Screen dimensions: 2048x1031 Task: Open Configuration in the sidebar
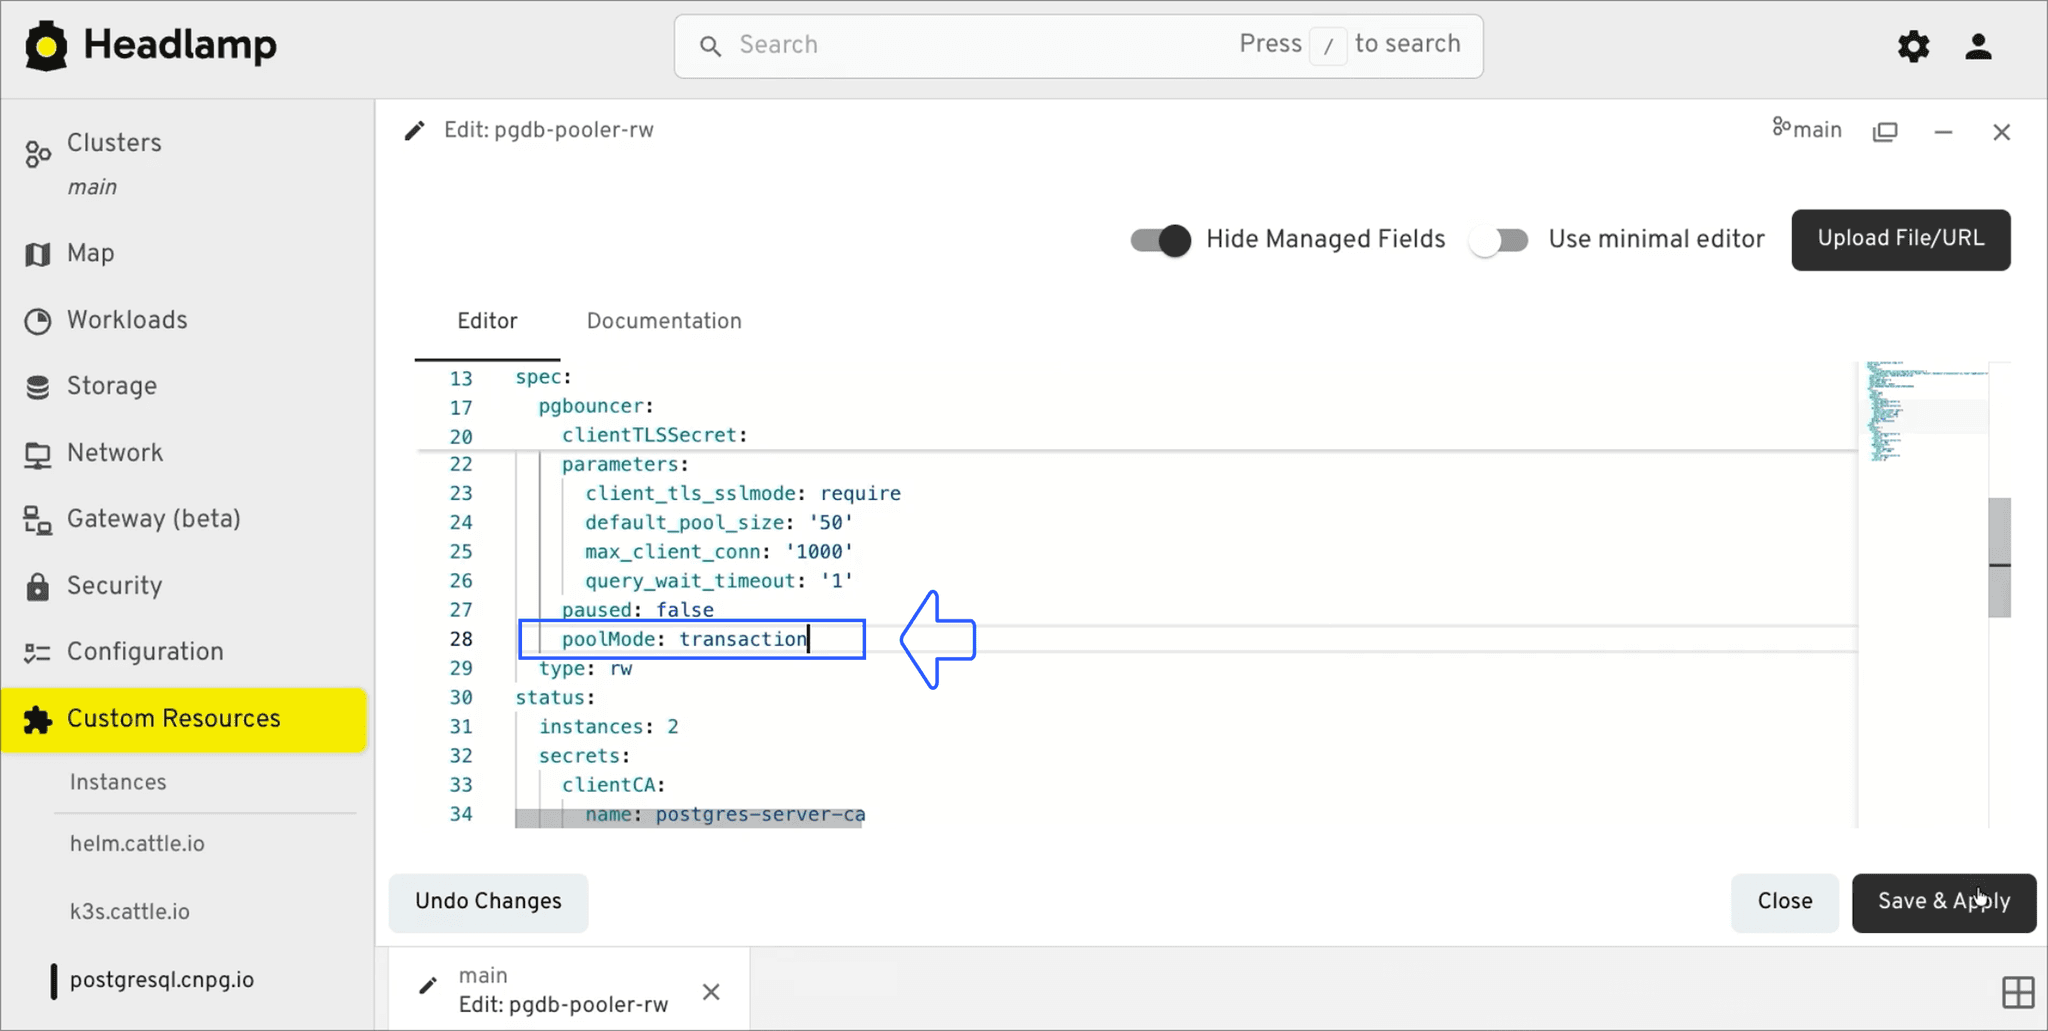point(145,652)
